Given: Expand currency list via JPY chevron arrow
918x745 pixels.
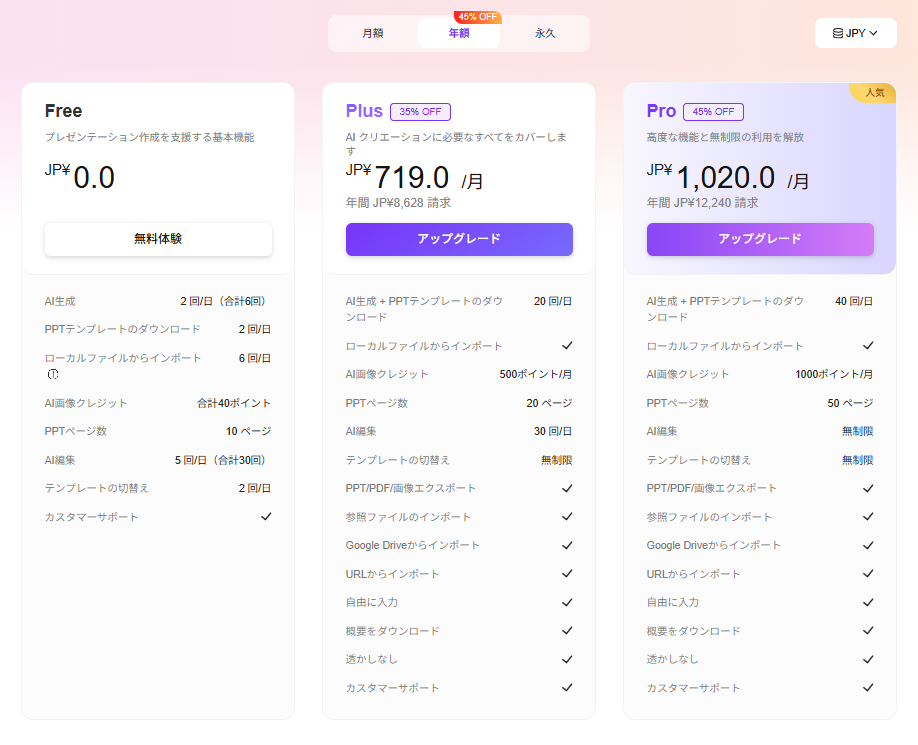Looking at the screenshot, I should tap(874, 33).
